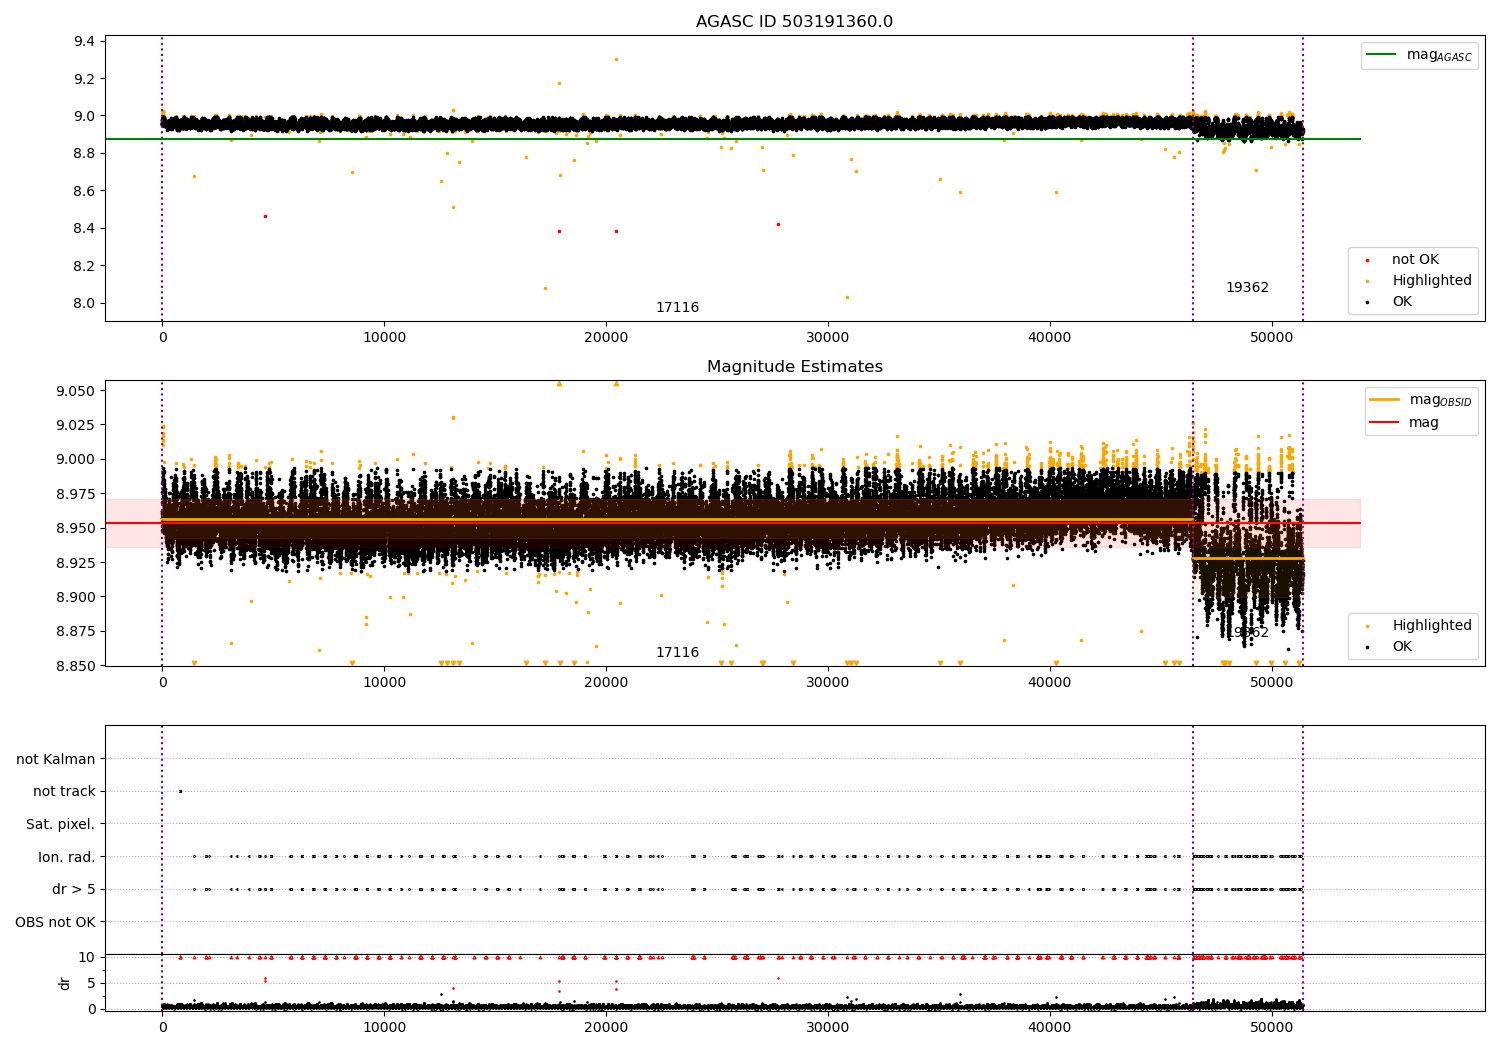1500x1050 pixels.
Task: Select the 'not OK' legend entry
Action: pos(1415,260)
